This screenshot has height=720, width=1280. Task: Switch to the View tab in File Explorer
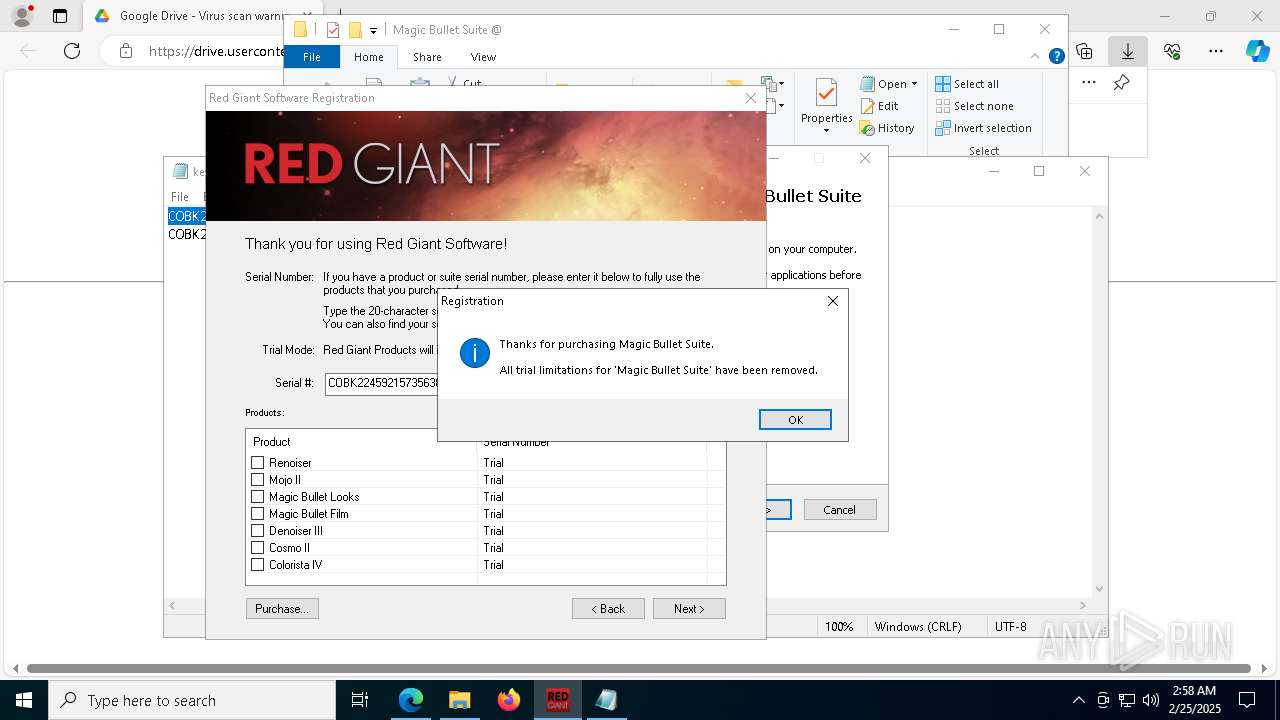tap(483, 57)
